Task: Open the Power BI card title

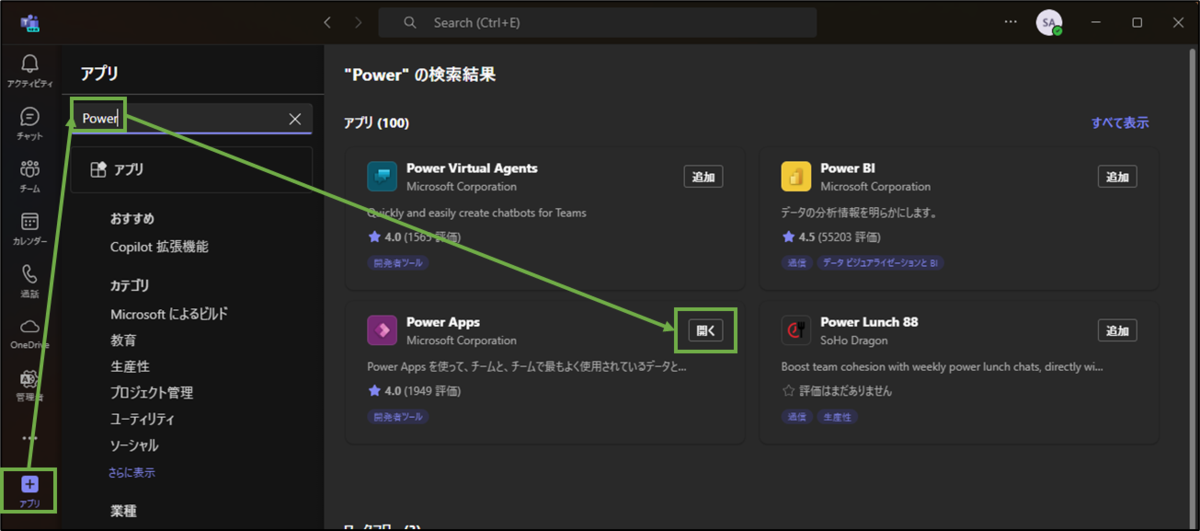Action: coord(848,168)
